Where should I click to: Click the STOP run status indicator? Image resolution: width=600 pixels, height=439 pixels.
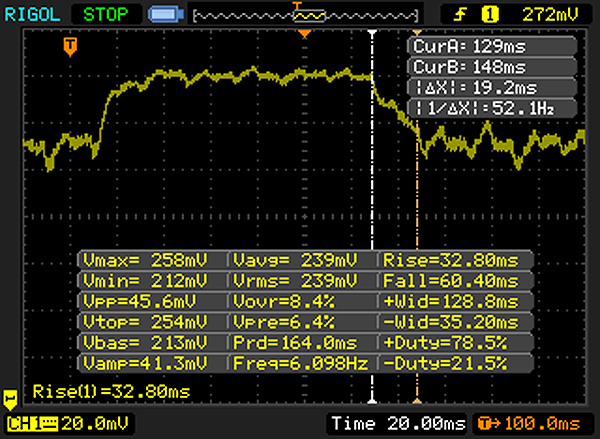[106, 15]
